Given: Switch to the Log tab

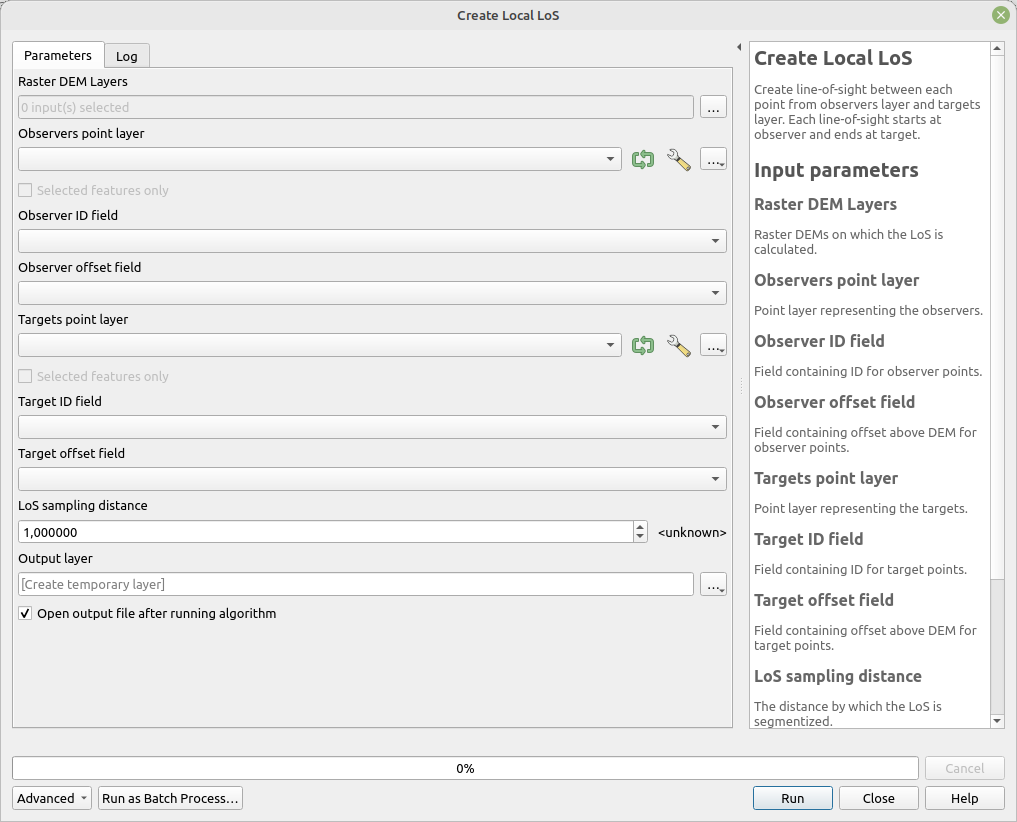Looking at the screenshot, I should click(126, 56).
